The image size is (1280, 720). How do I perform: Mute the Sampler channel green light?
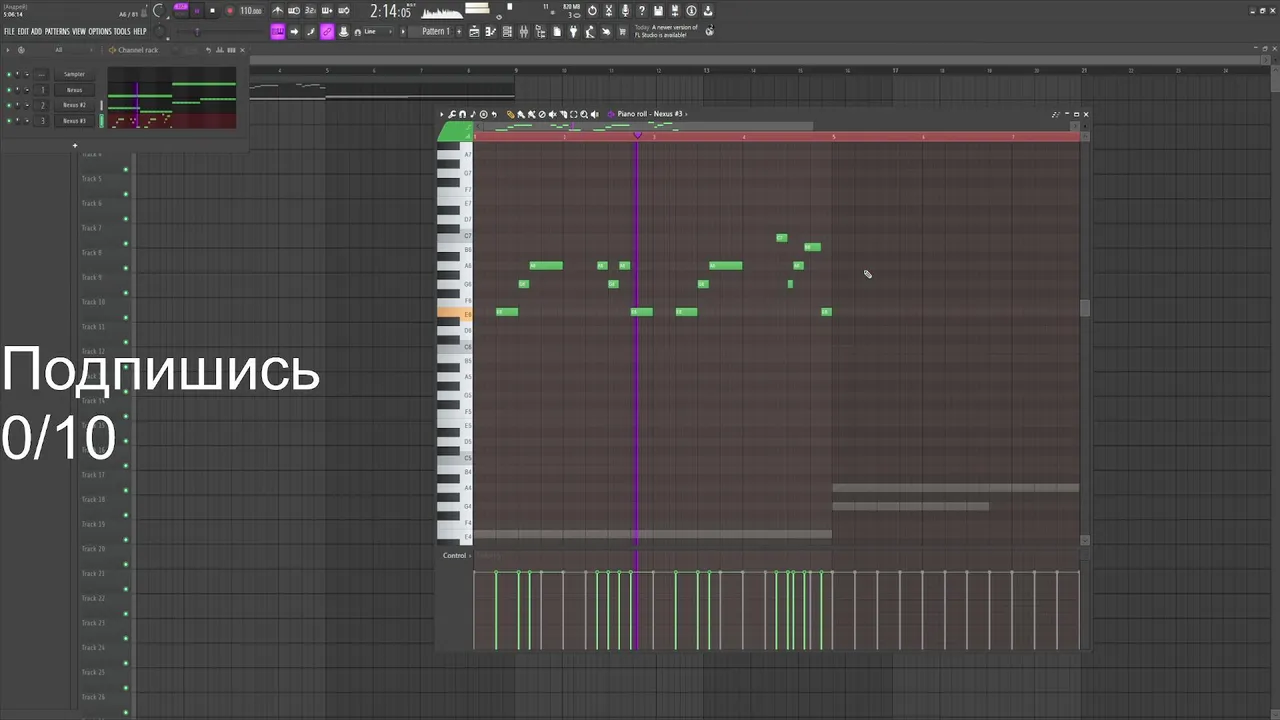pyautogui.click(x=9, y=74)
